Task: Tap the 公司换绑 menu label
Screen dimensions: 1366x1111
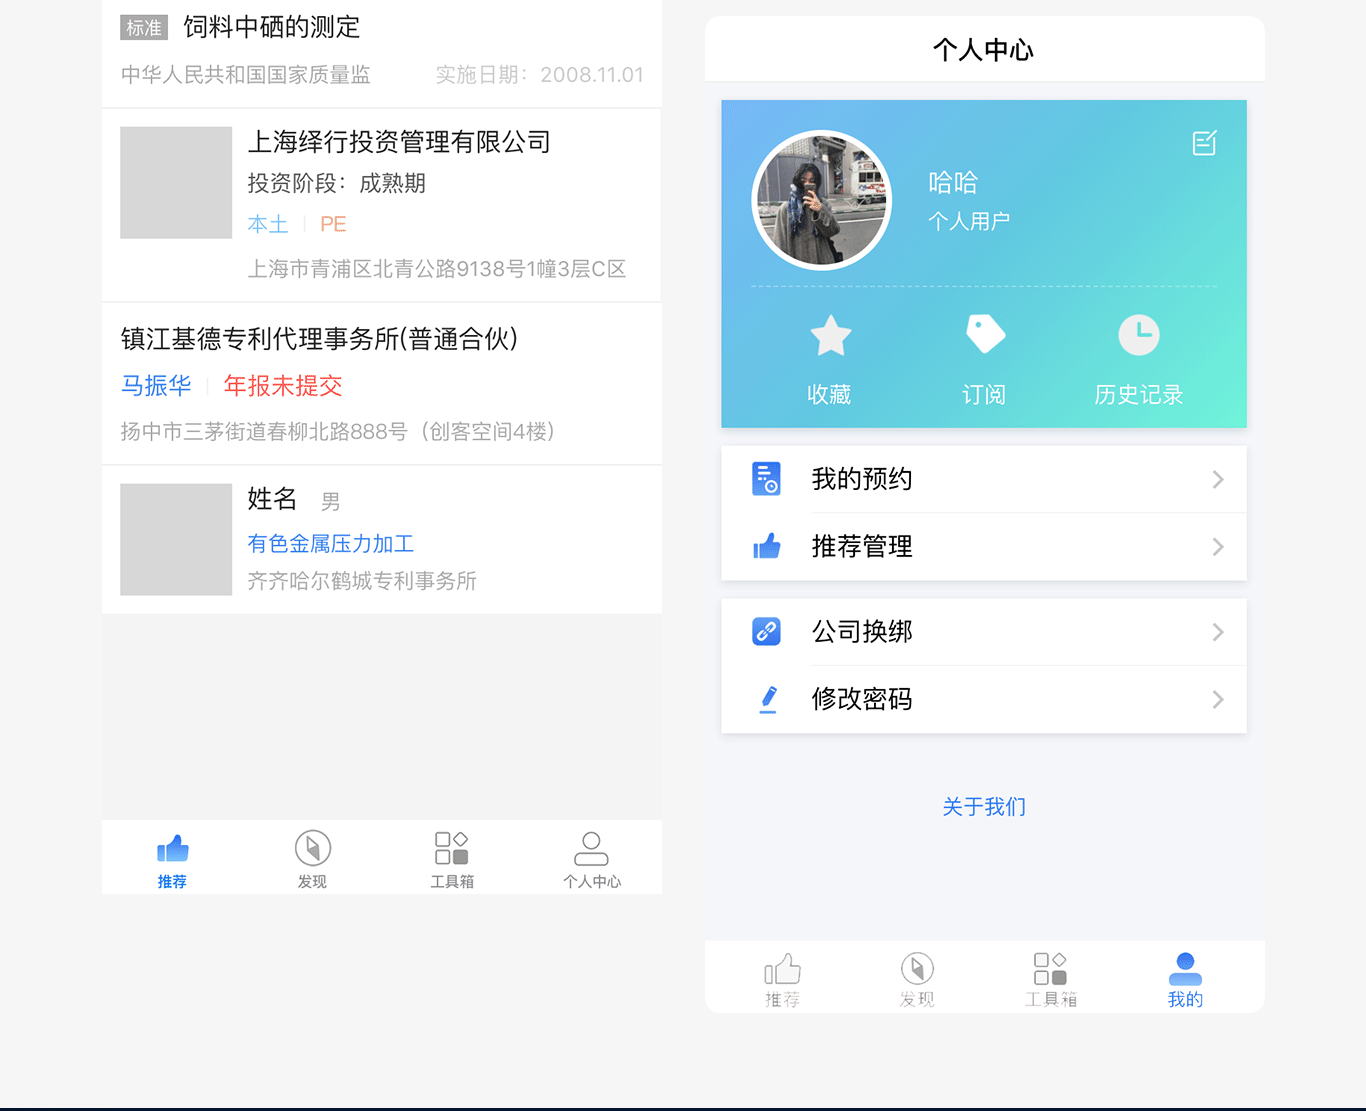Action: coord(862,631)
